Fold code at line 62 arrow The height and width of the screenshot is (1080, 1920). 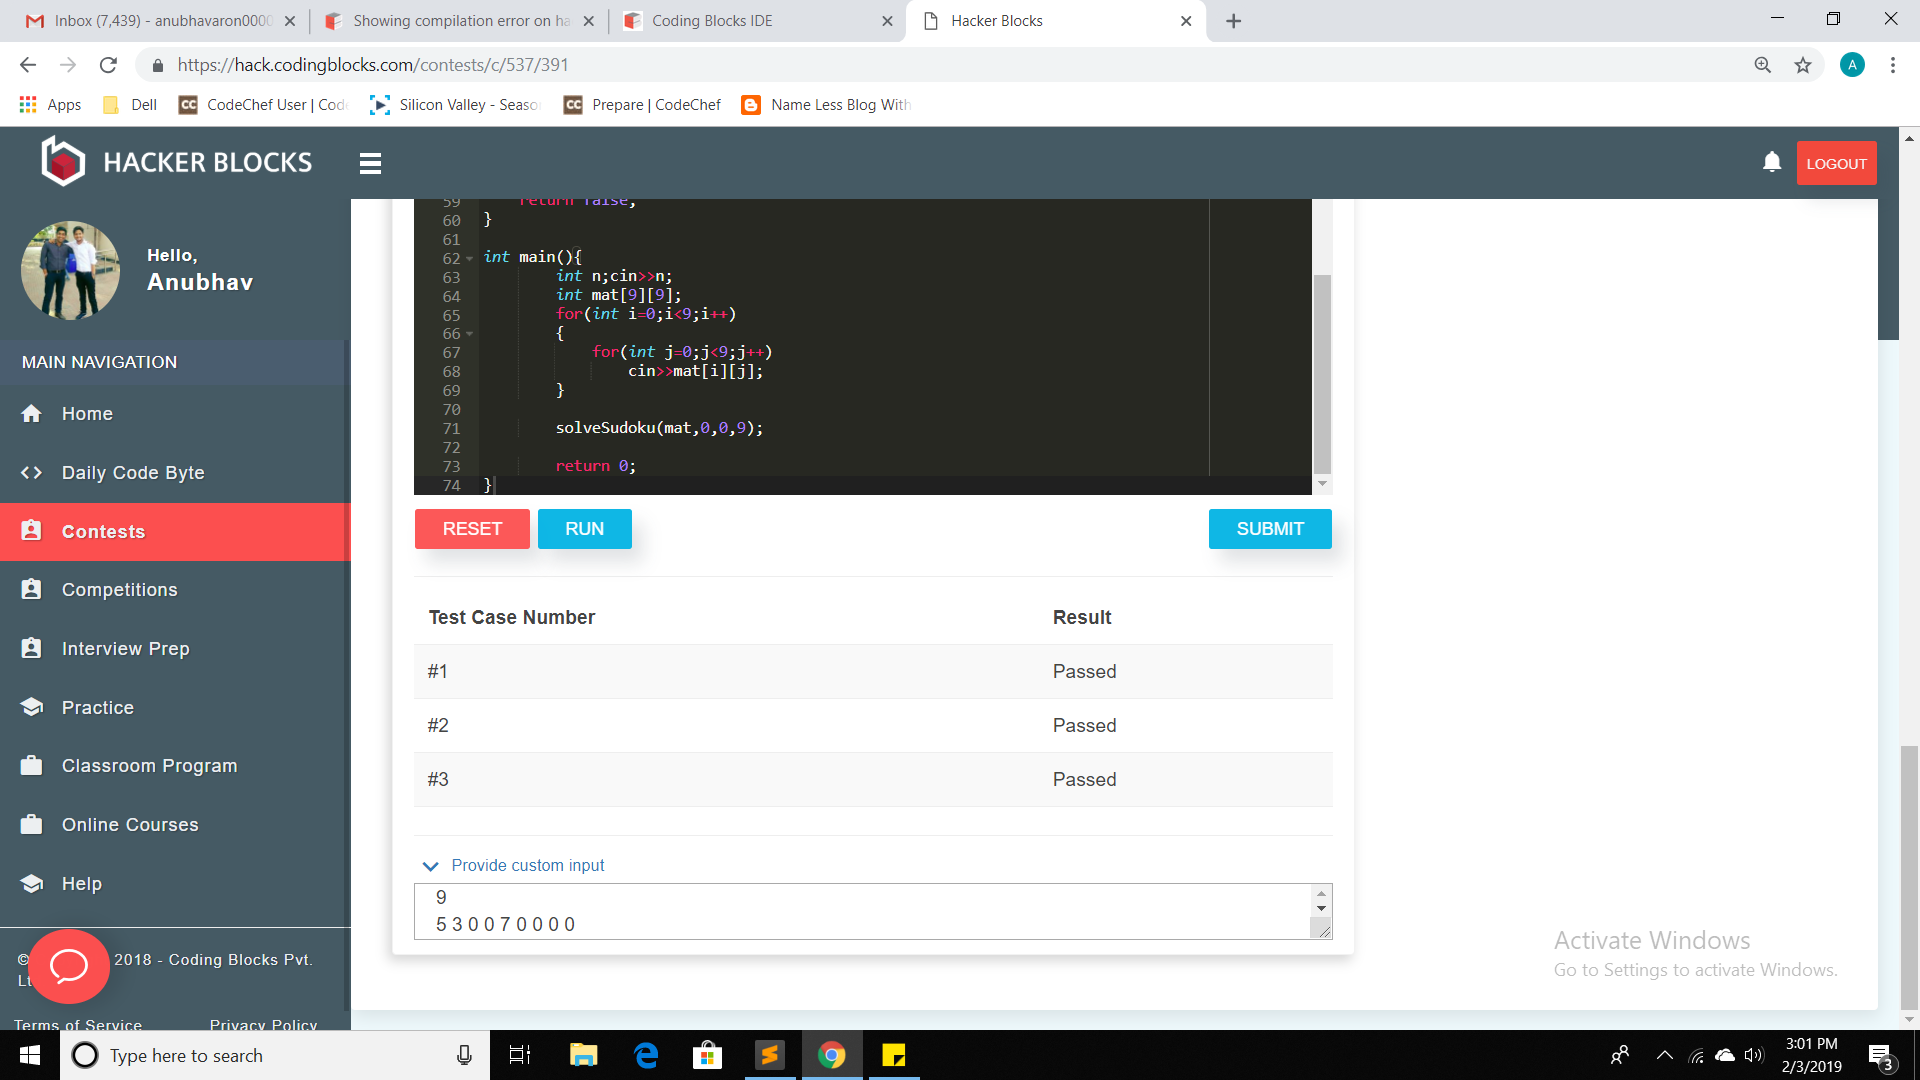469,259
